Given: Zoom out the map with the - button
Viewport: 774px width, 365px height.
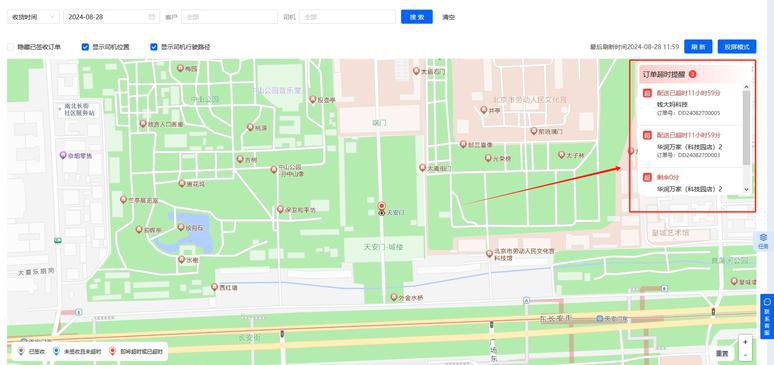Looking at the screenshot, I should 745,355.
